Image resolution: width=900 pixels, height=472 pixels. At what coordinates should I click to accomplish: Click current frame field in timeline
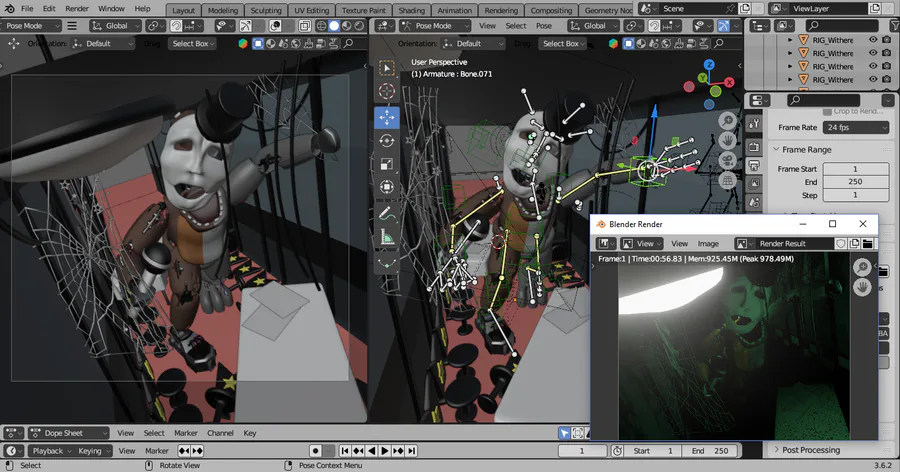coord(582,451)
